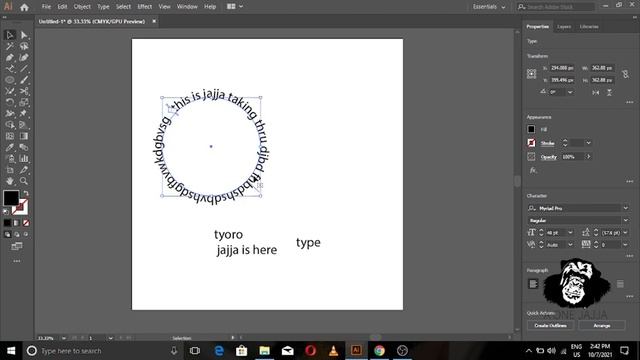Open the Object menu

click(82, 7)
